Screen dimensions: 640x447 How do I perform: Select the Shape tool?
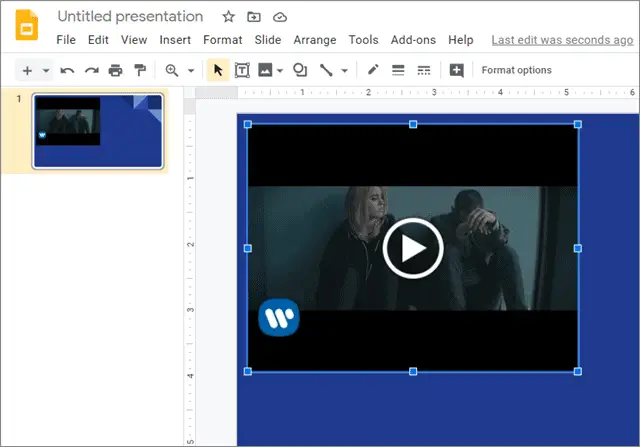[300, 70]
